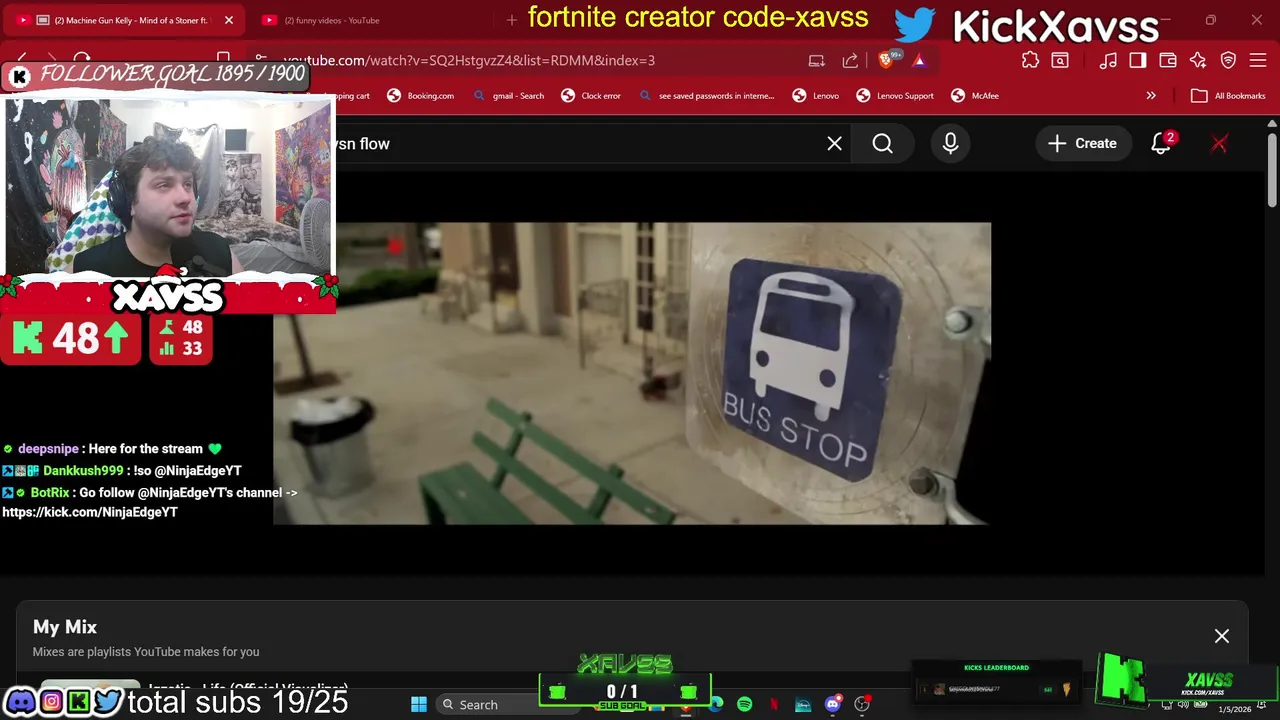The image size is (1280, 720).
Task: Open the saved passwords bookmark
Action: (706, 96)
